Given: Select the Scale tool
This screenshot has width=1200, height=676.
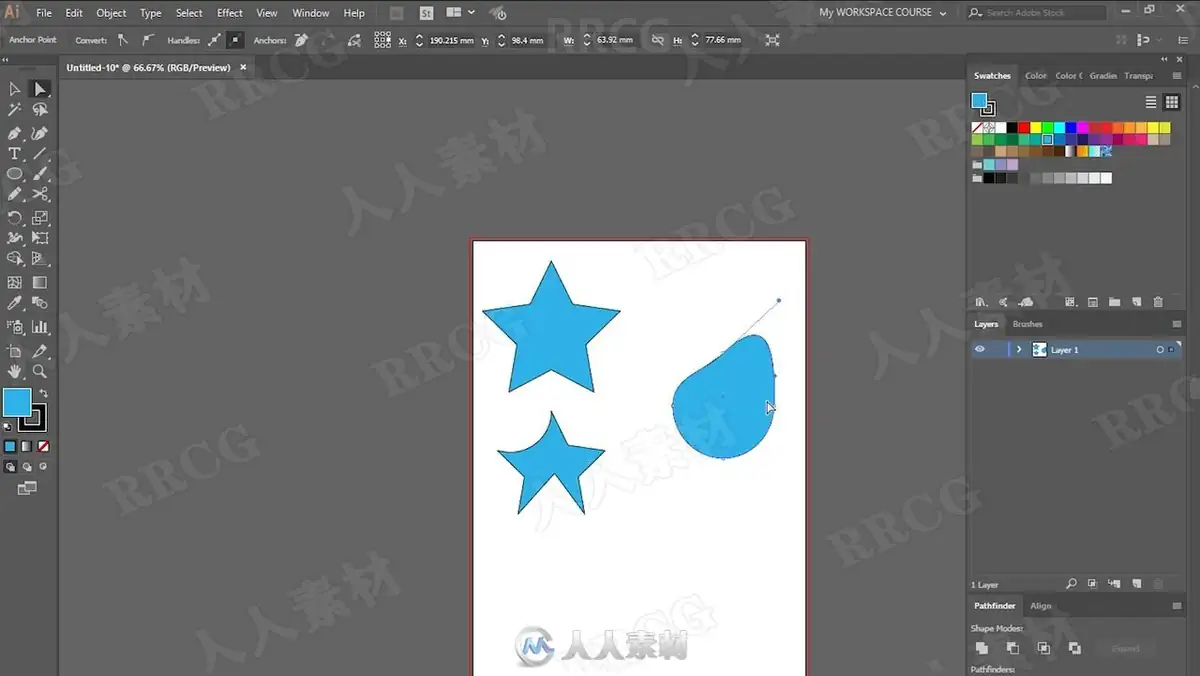Looking at the screenshot, I should click(x=40, y=218).
